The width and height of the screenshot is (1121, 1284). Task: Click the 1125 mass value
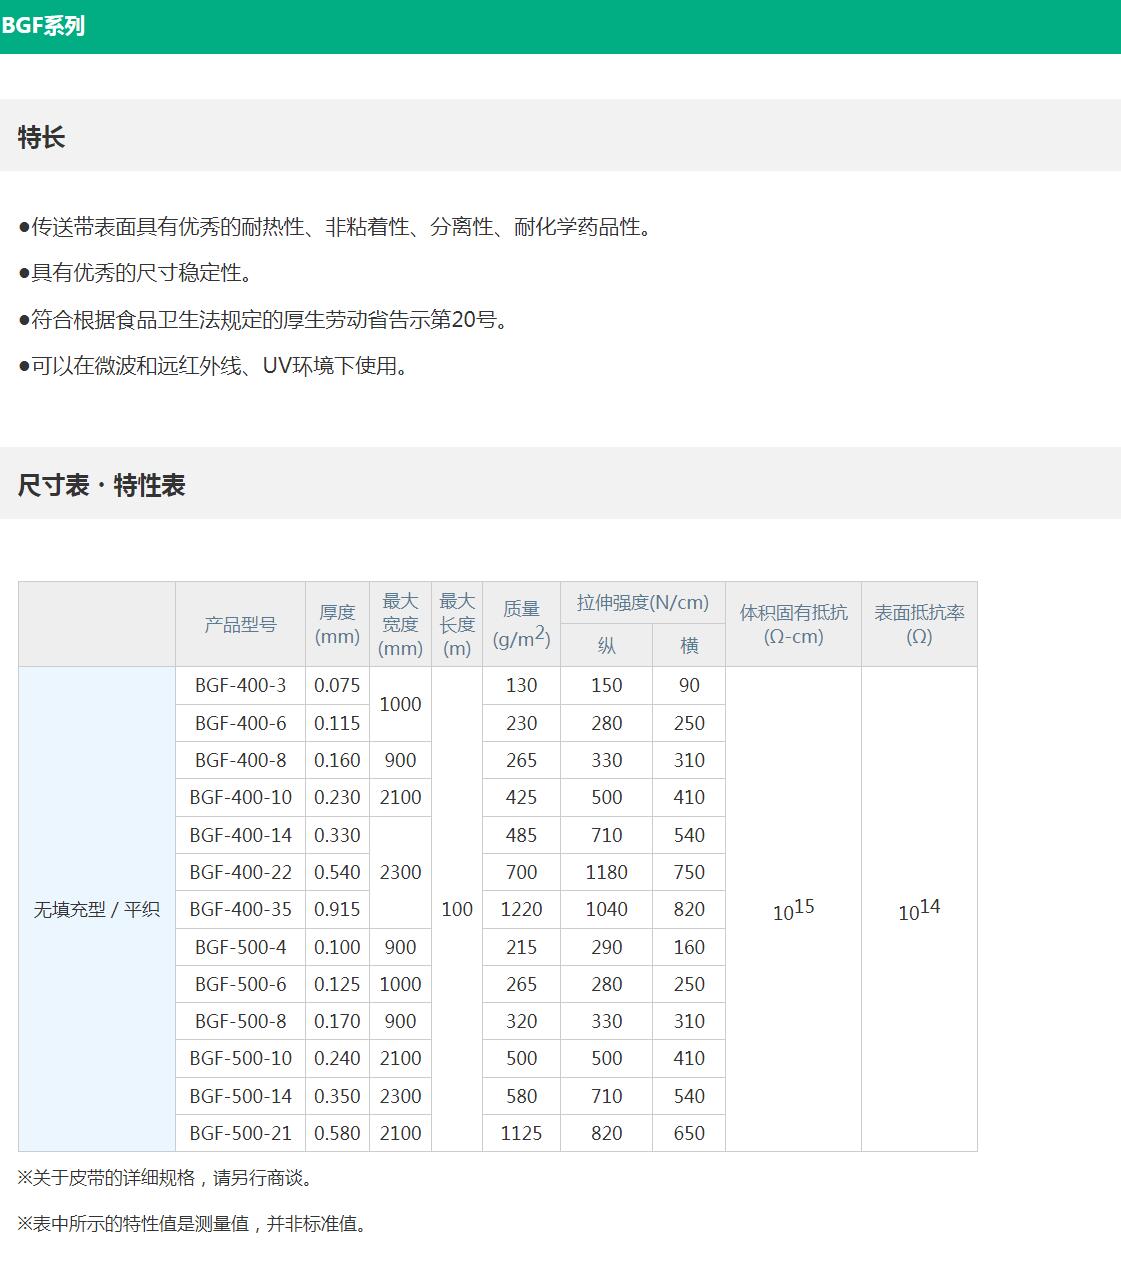tap(521, 1133)
